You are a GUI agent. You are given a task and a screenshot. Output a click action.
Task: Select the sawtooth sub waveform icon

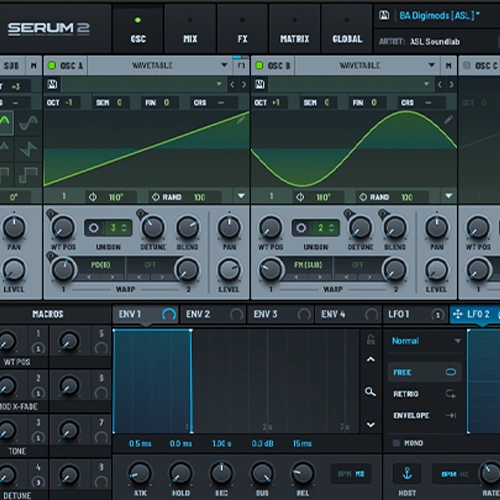[28, 149]
